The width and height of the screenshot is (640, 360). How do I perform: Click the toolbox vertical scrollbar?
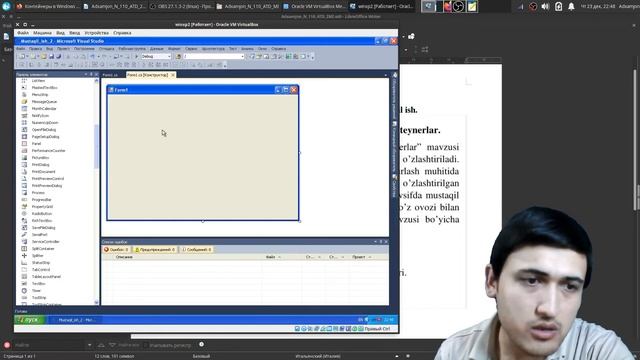point(96,192)
